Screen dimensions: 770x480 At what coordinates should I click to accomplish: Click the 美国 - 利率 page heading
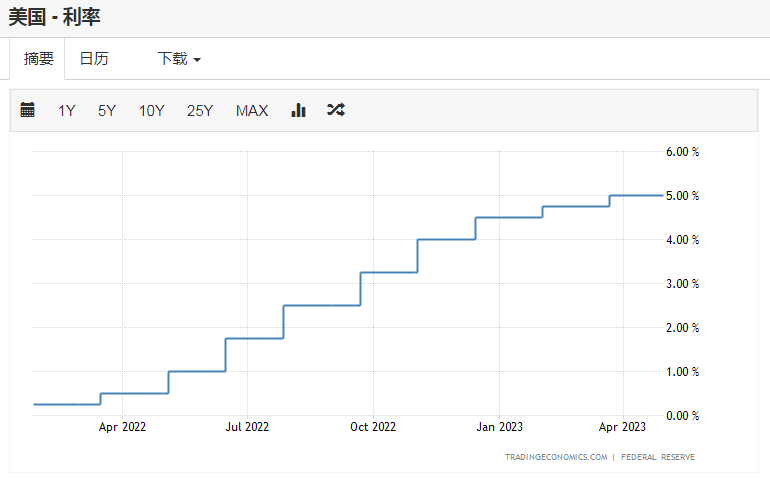click(54, 17)
